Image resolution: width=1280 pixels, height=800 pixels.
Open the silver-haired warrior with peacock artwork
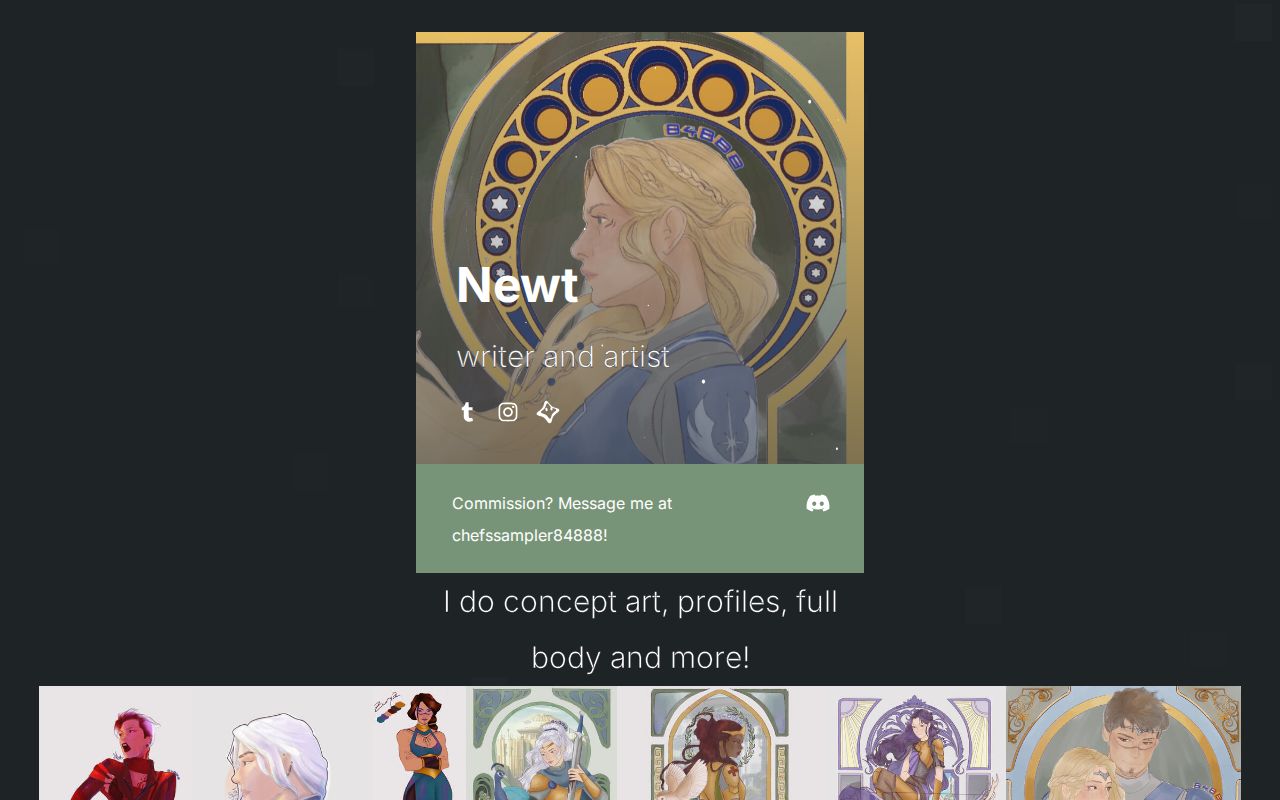[x=541, y=743]
